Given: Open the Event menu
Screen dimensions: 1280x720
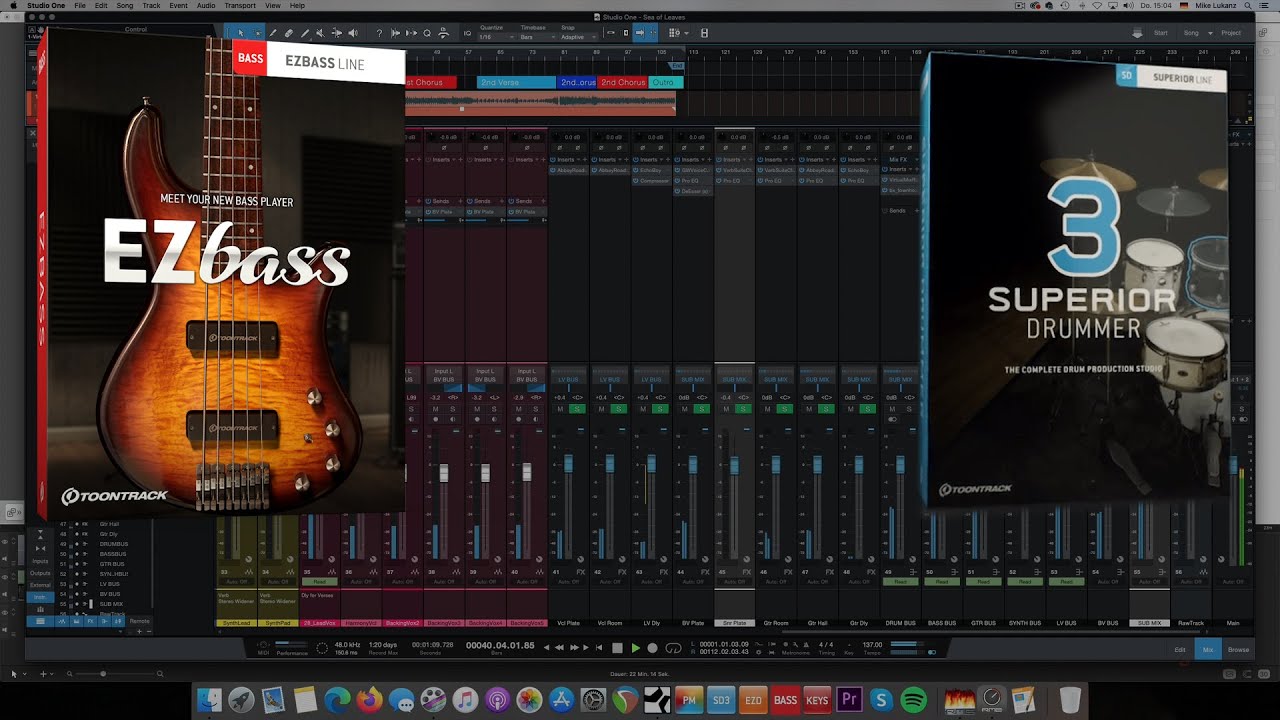Looking at the screenshot, I should (x=179, y=5).
